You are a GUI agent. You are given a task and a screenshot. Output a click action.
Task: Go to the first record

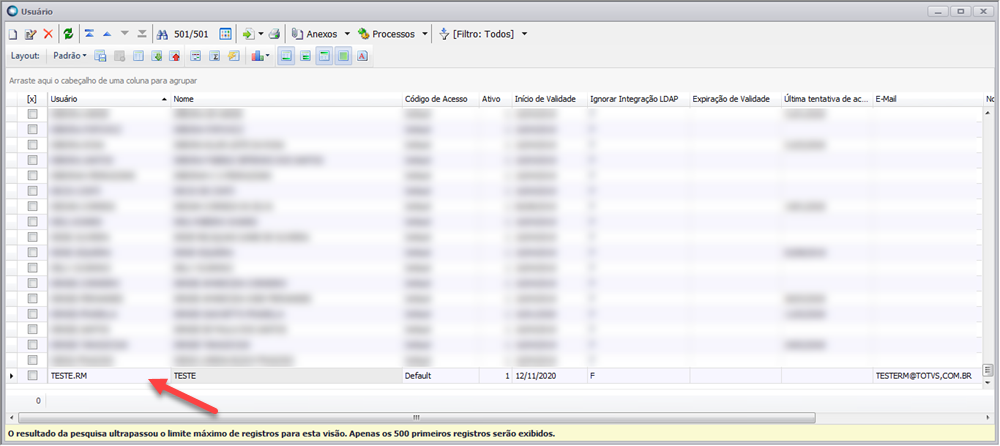(x=90, y=34)
